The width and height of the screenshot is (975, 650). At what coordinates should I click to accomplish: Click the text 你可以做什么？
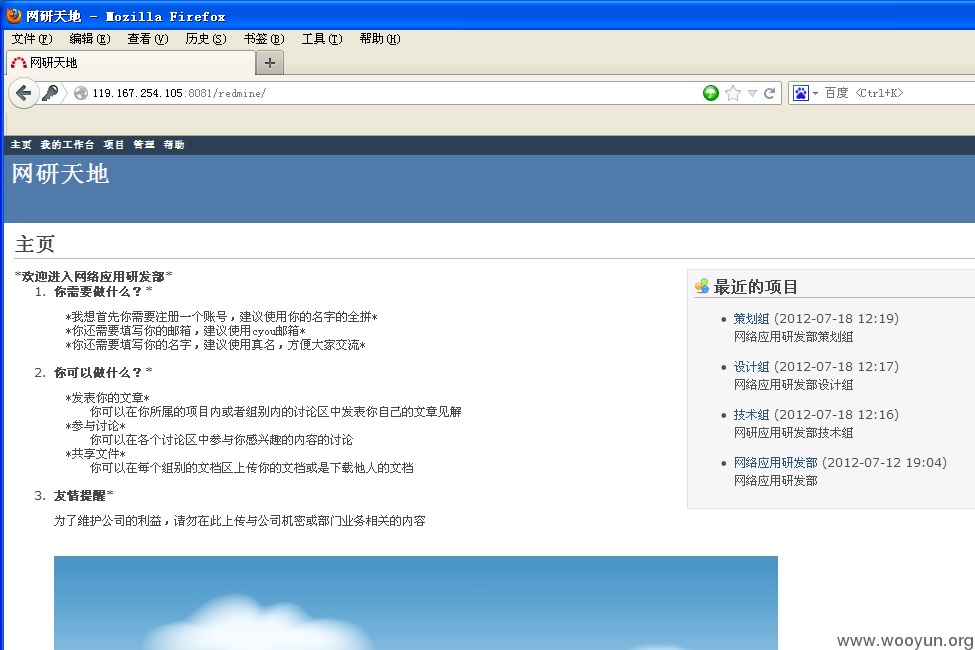pos(98,373)
